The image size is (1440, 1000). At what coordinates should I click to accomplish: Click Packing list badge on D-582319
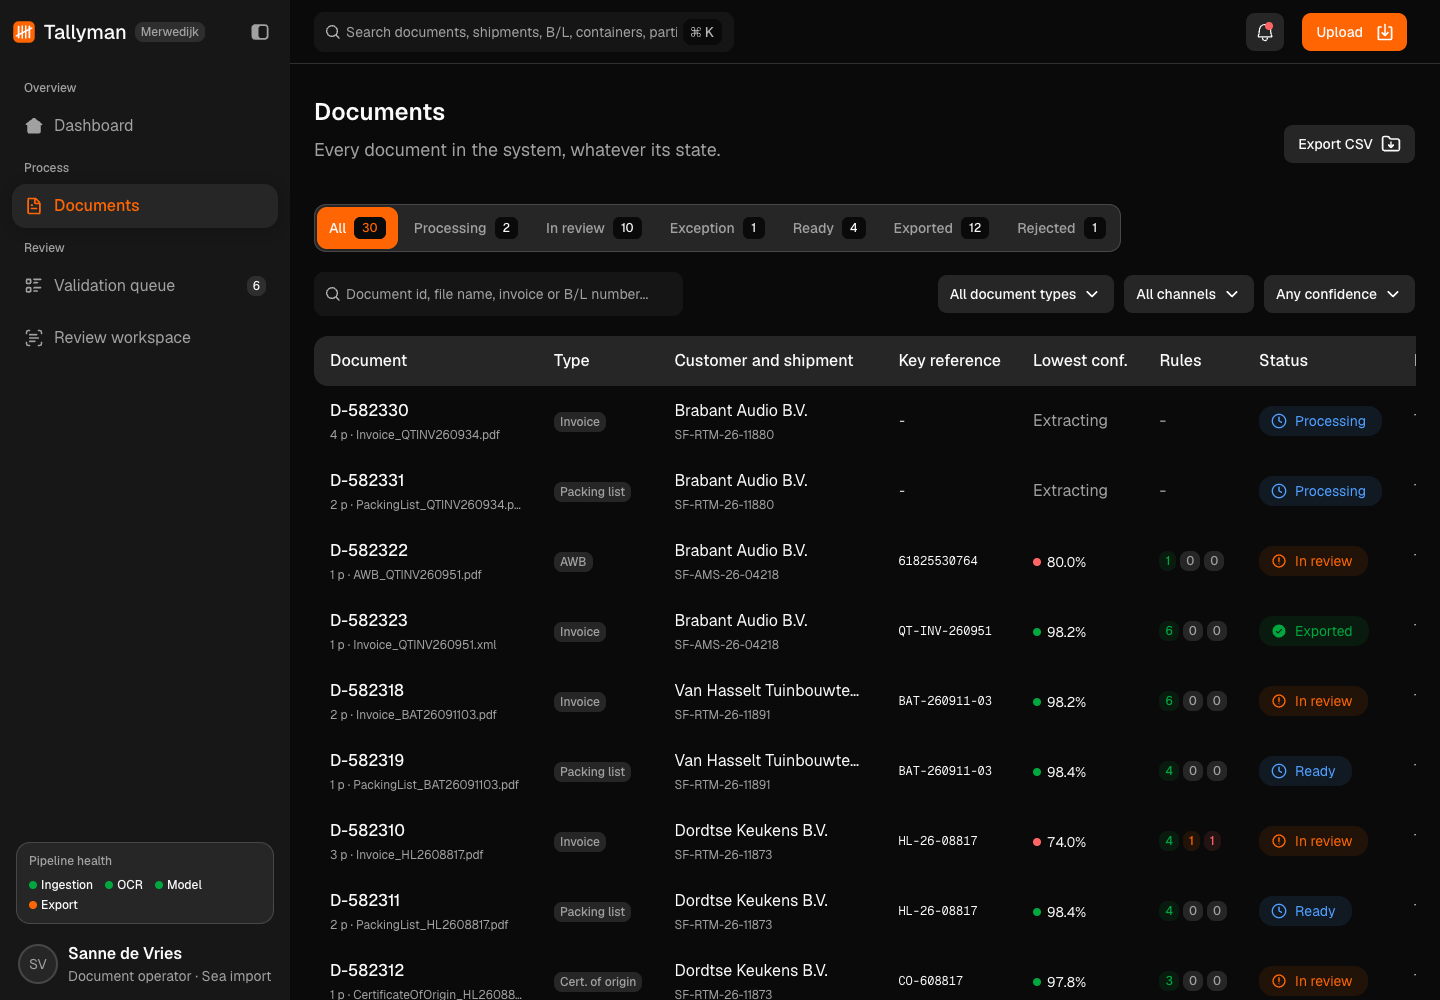(592, 772)
